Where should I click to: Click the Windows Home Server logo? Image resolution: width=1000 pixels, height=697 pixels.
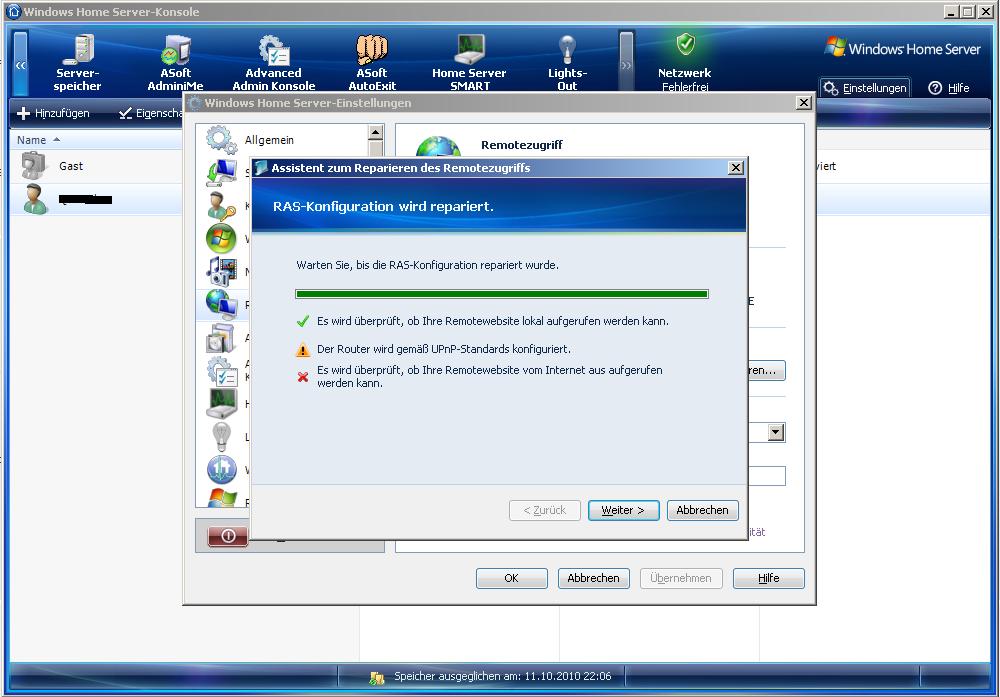point(902,48)
